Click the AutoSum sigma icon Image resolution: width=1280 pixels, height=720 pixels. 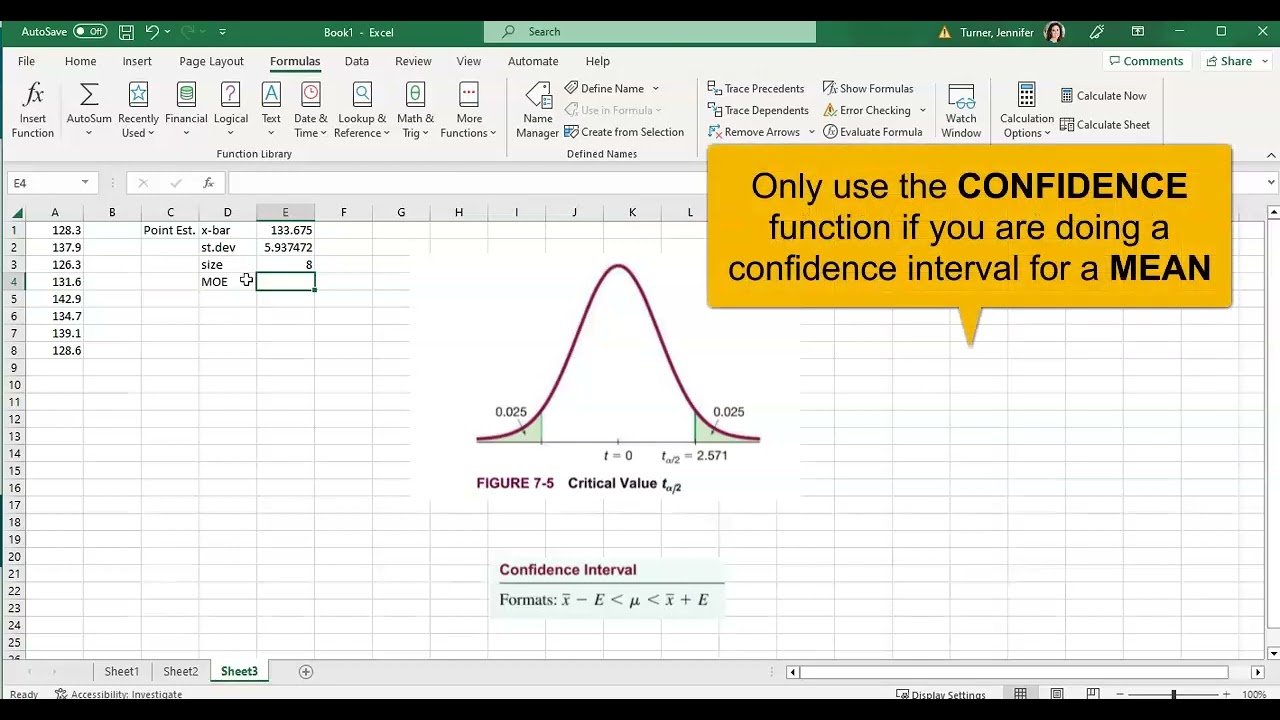89,95
